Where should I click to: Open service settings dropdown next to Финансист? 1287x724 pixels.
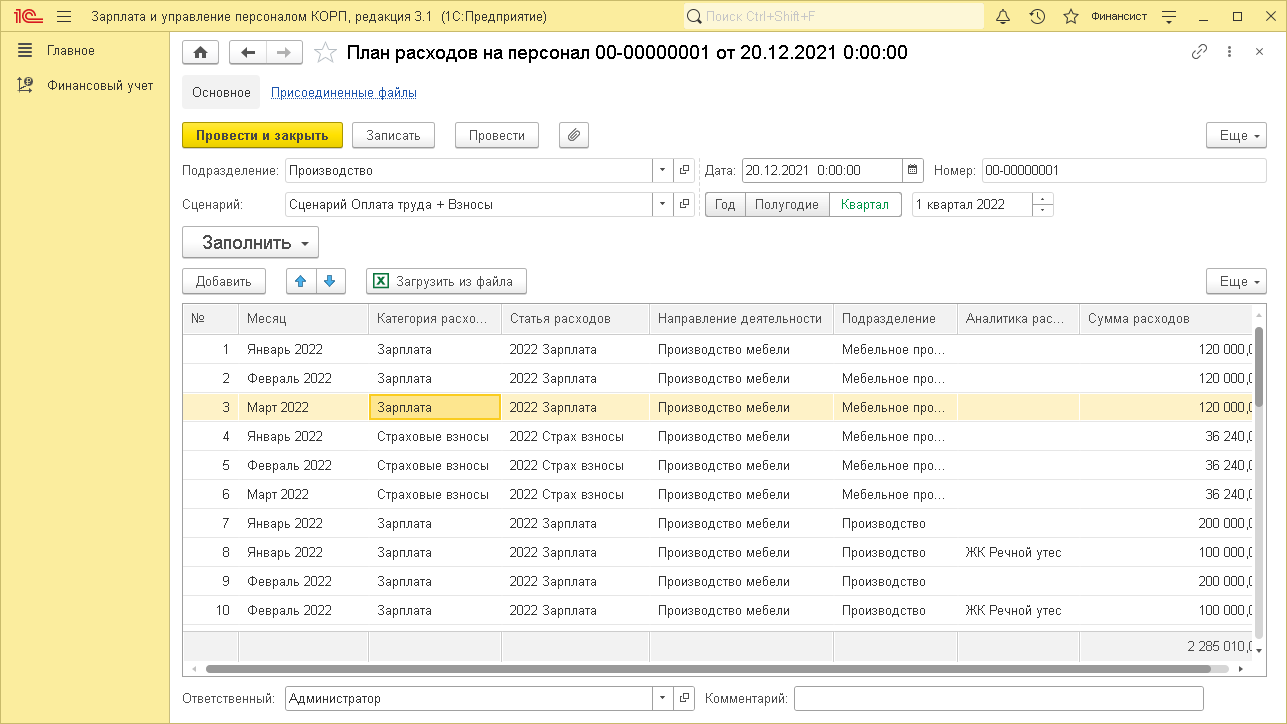coord(1167,17)
